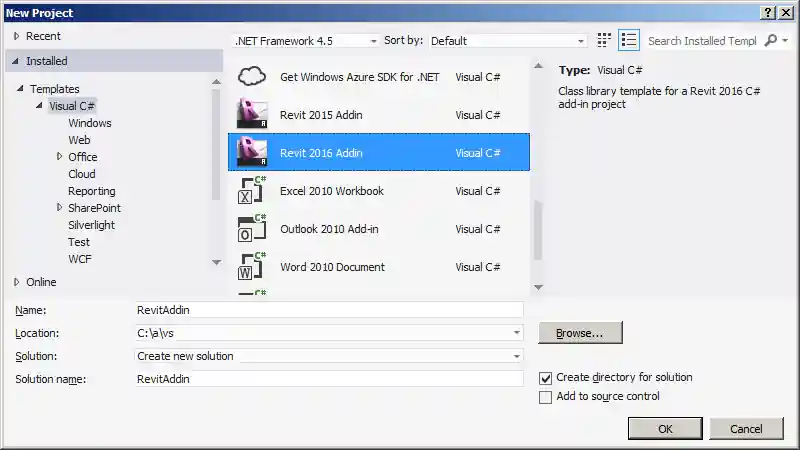
Task: Select the Web template category
Action: pos(79,140)
